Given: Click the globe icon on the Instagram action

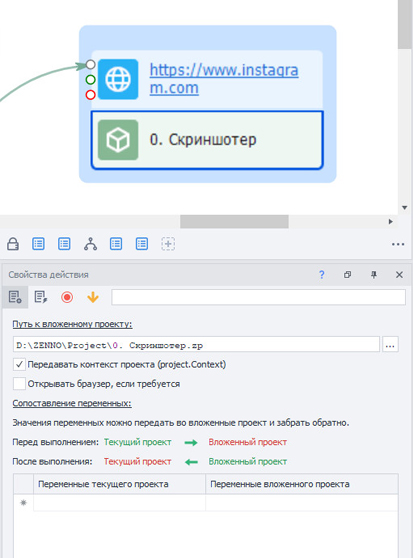Looking at the screenshot, I should click(118, 79).
